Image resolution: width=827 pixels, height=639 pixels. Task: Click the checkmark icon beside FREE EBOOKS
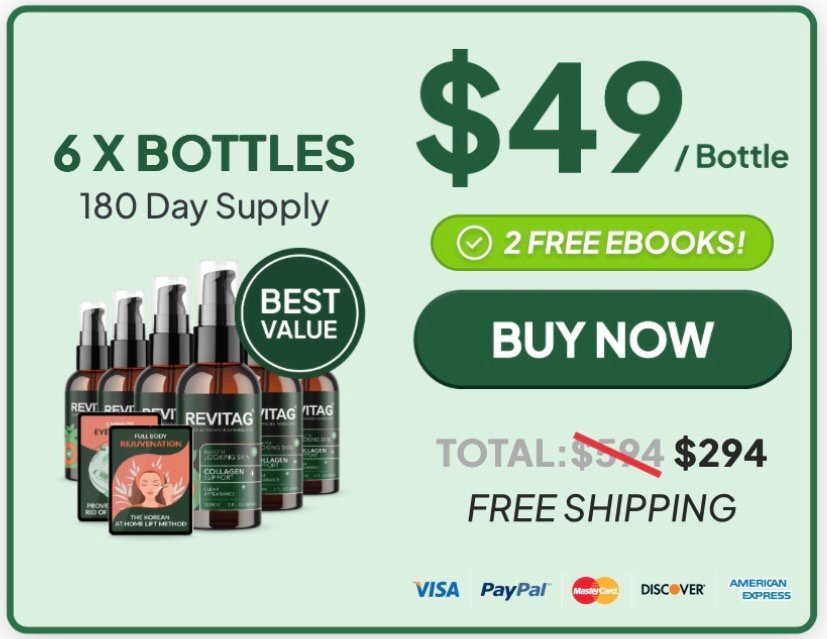tap(474, 243)
